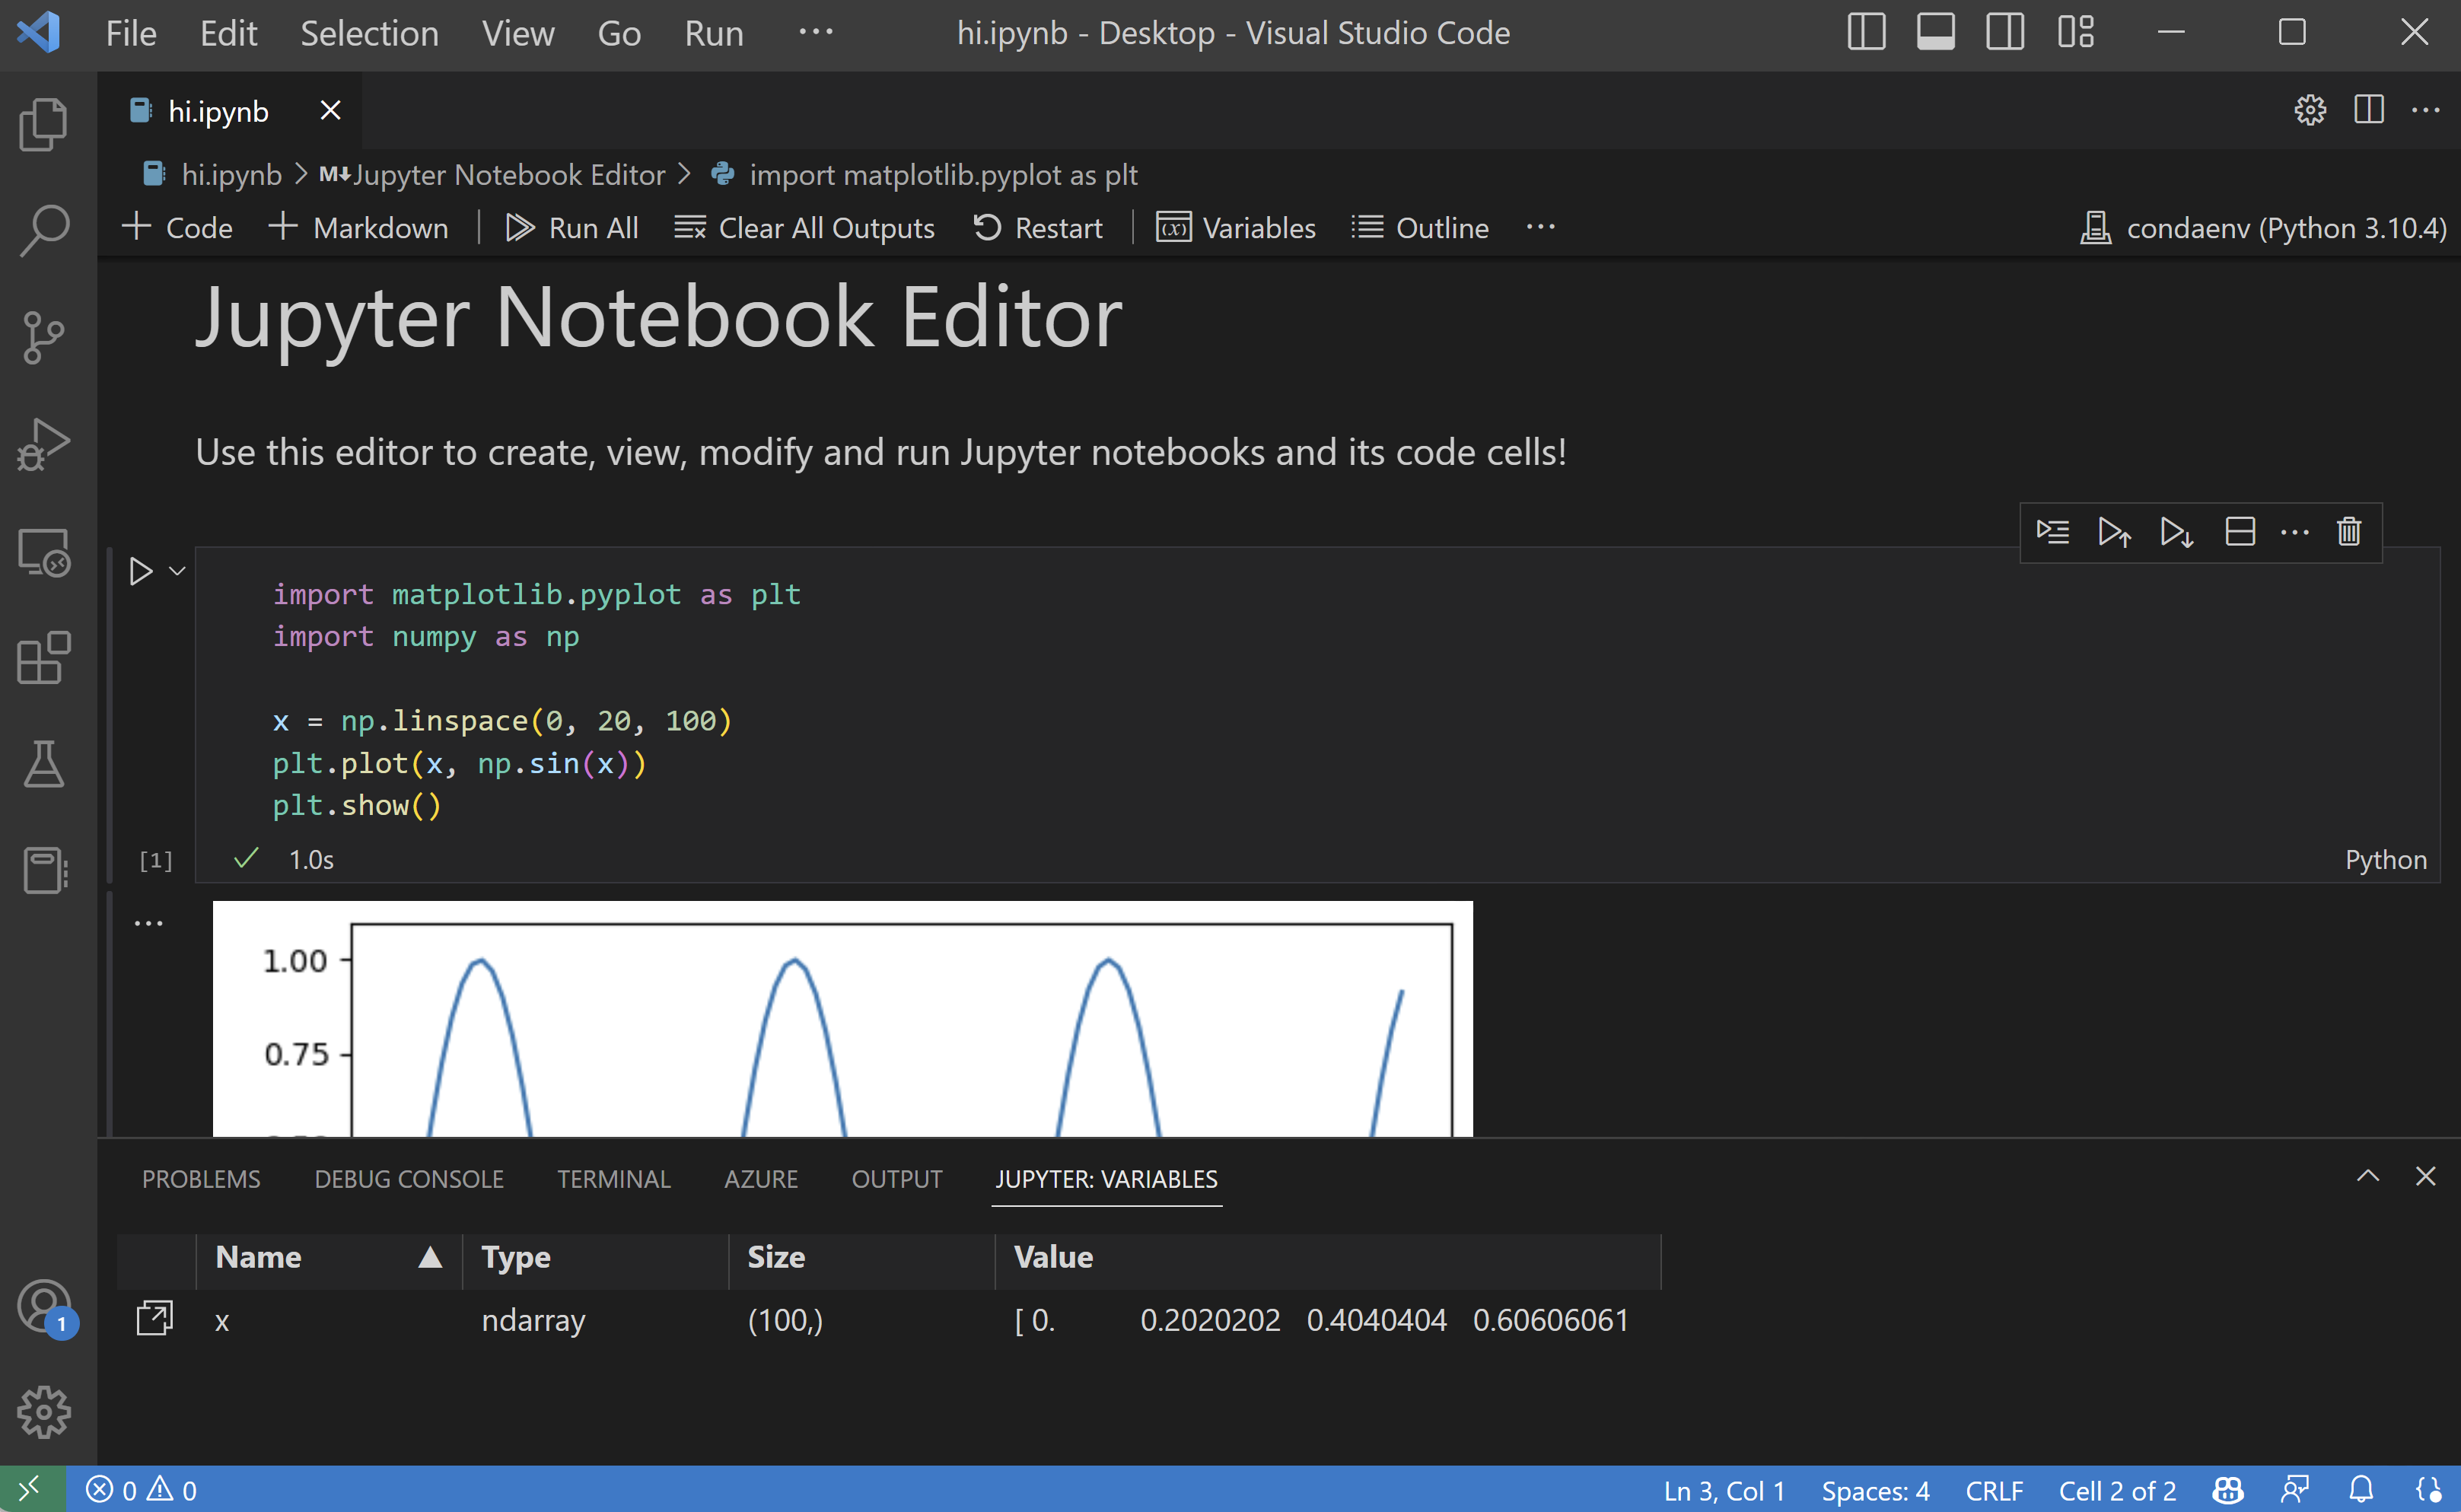Expand the cell options with chevron
The image size is (2461, 1512).
[x=177, y=571]
